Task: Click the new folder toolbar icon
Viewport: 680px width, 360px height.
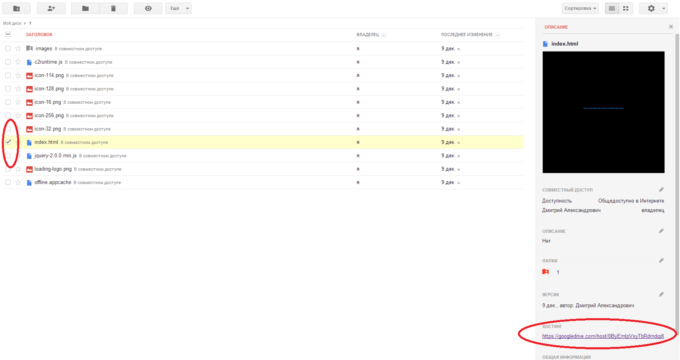Action: (16, 8)
